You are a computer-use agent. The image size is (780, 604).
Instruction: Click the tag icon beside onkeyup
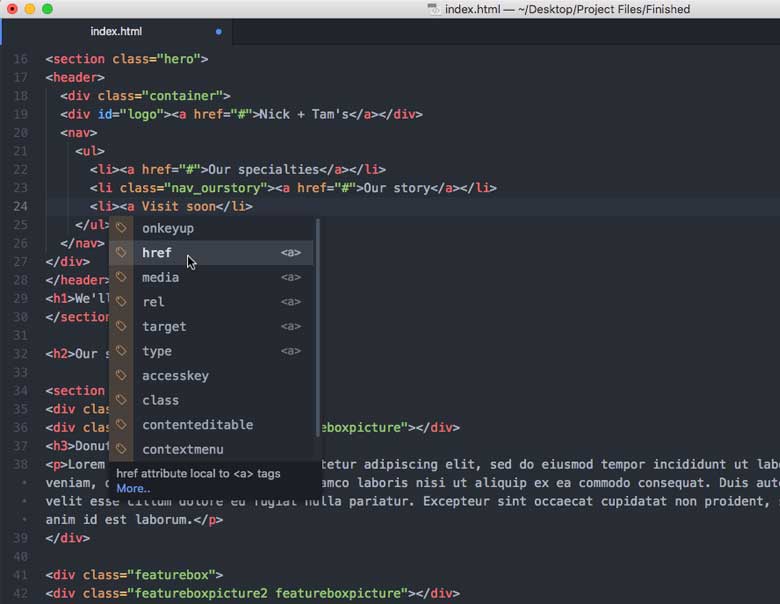coord(121,228)
